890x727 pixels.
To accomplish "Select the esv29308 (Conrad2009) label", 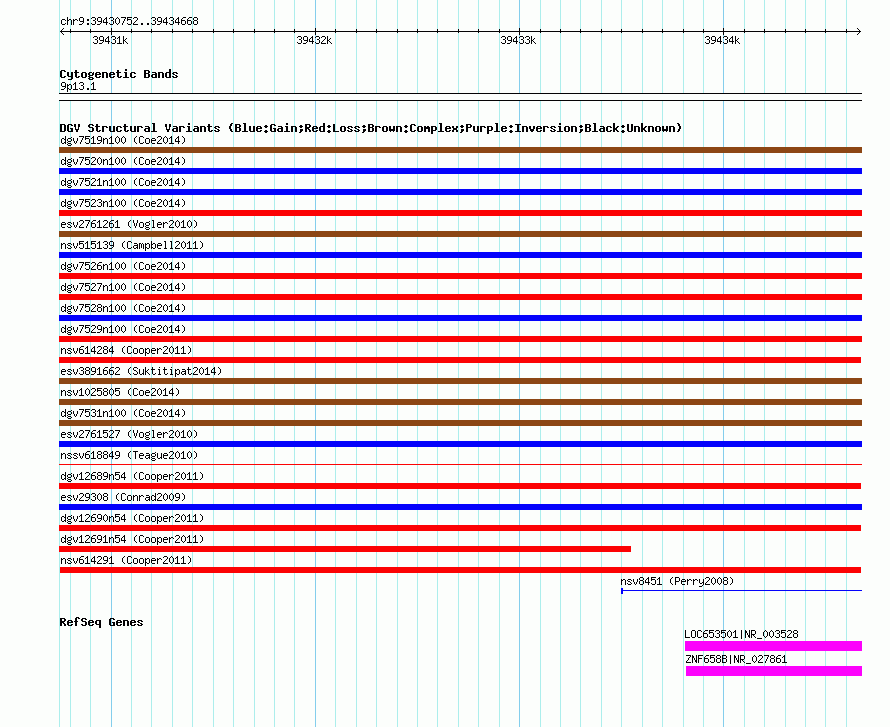I will [123, 497].
